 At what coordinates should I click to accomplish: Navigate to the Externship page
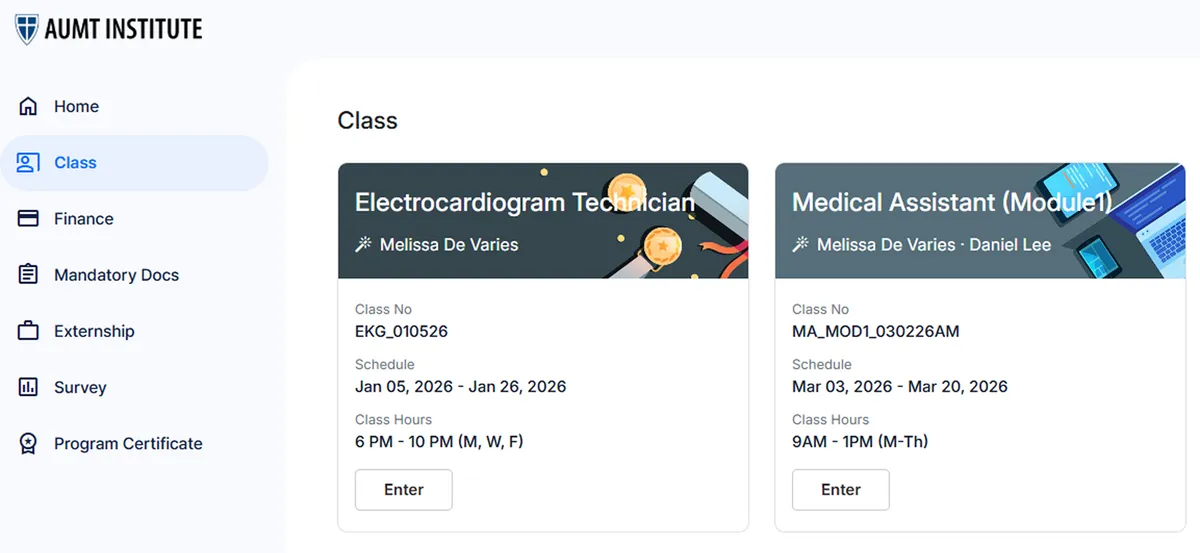click(94, 331)
